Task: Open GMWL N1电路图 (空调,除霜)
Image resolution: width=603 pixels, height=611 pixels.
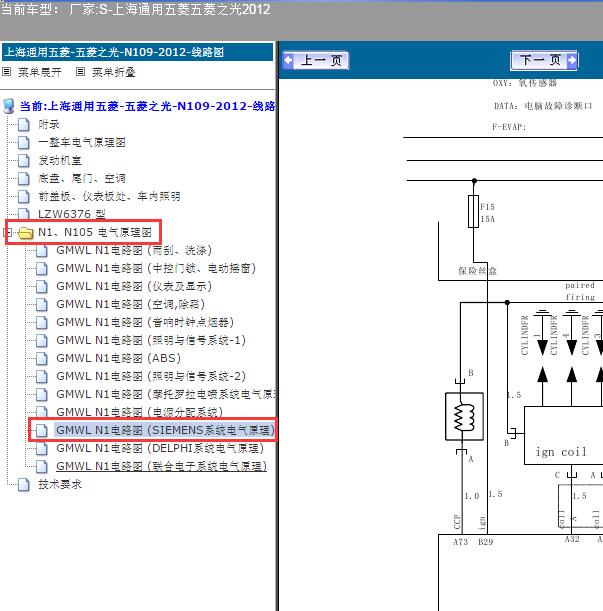Action: click(x=131, y=304)
